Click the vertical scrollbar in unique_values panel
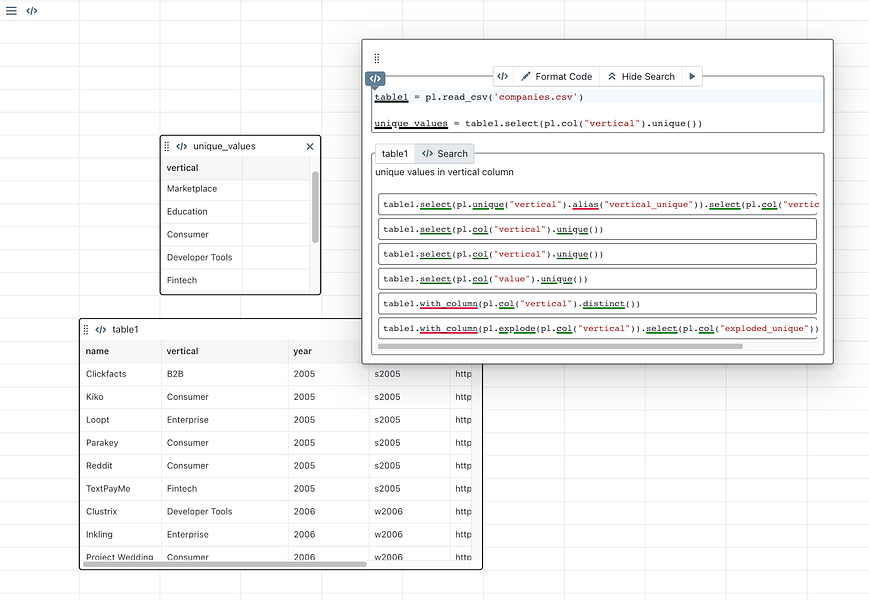This screenshot has height=600, width=869. click(315, 207)
